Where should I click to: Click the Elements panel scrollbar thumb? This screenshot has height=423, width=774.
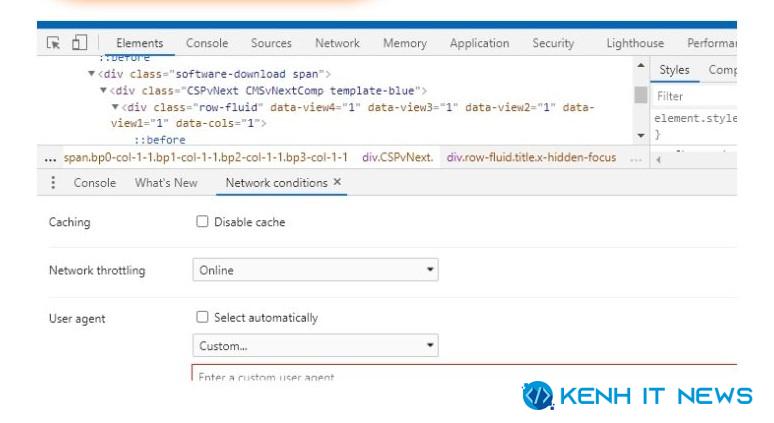pyautogui.click(x=641, y=94)
